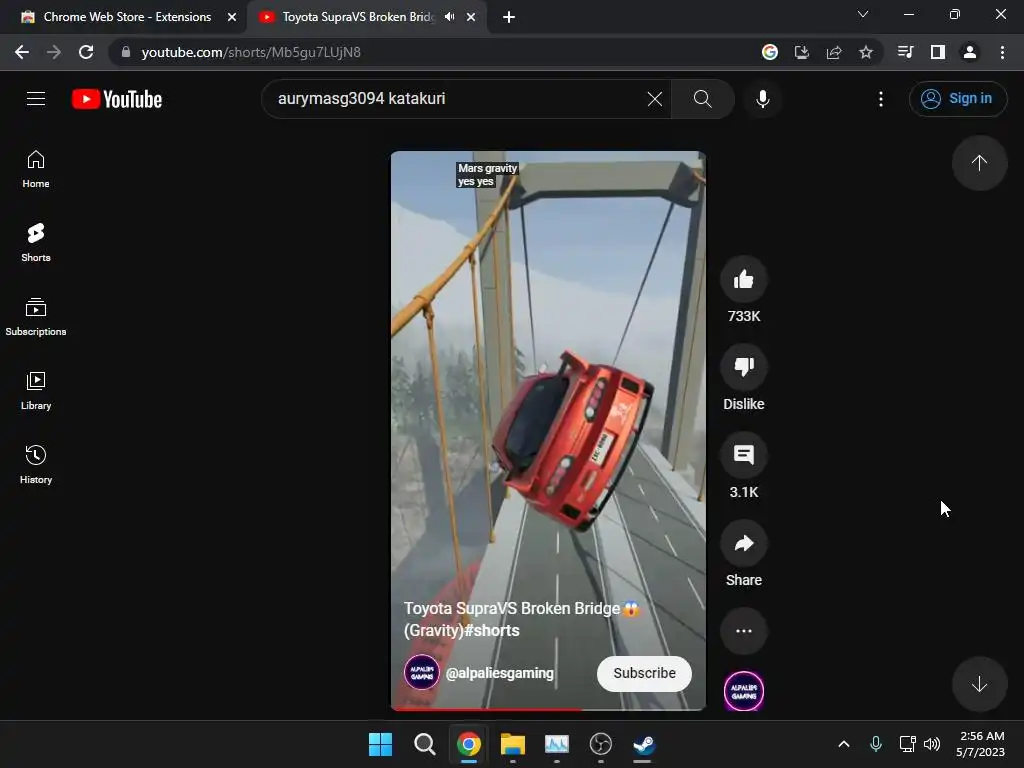1024x768 pixels.
Task: Open YouTube settings three-dot menu
Action: point(880,99)
